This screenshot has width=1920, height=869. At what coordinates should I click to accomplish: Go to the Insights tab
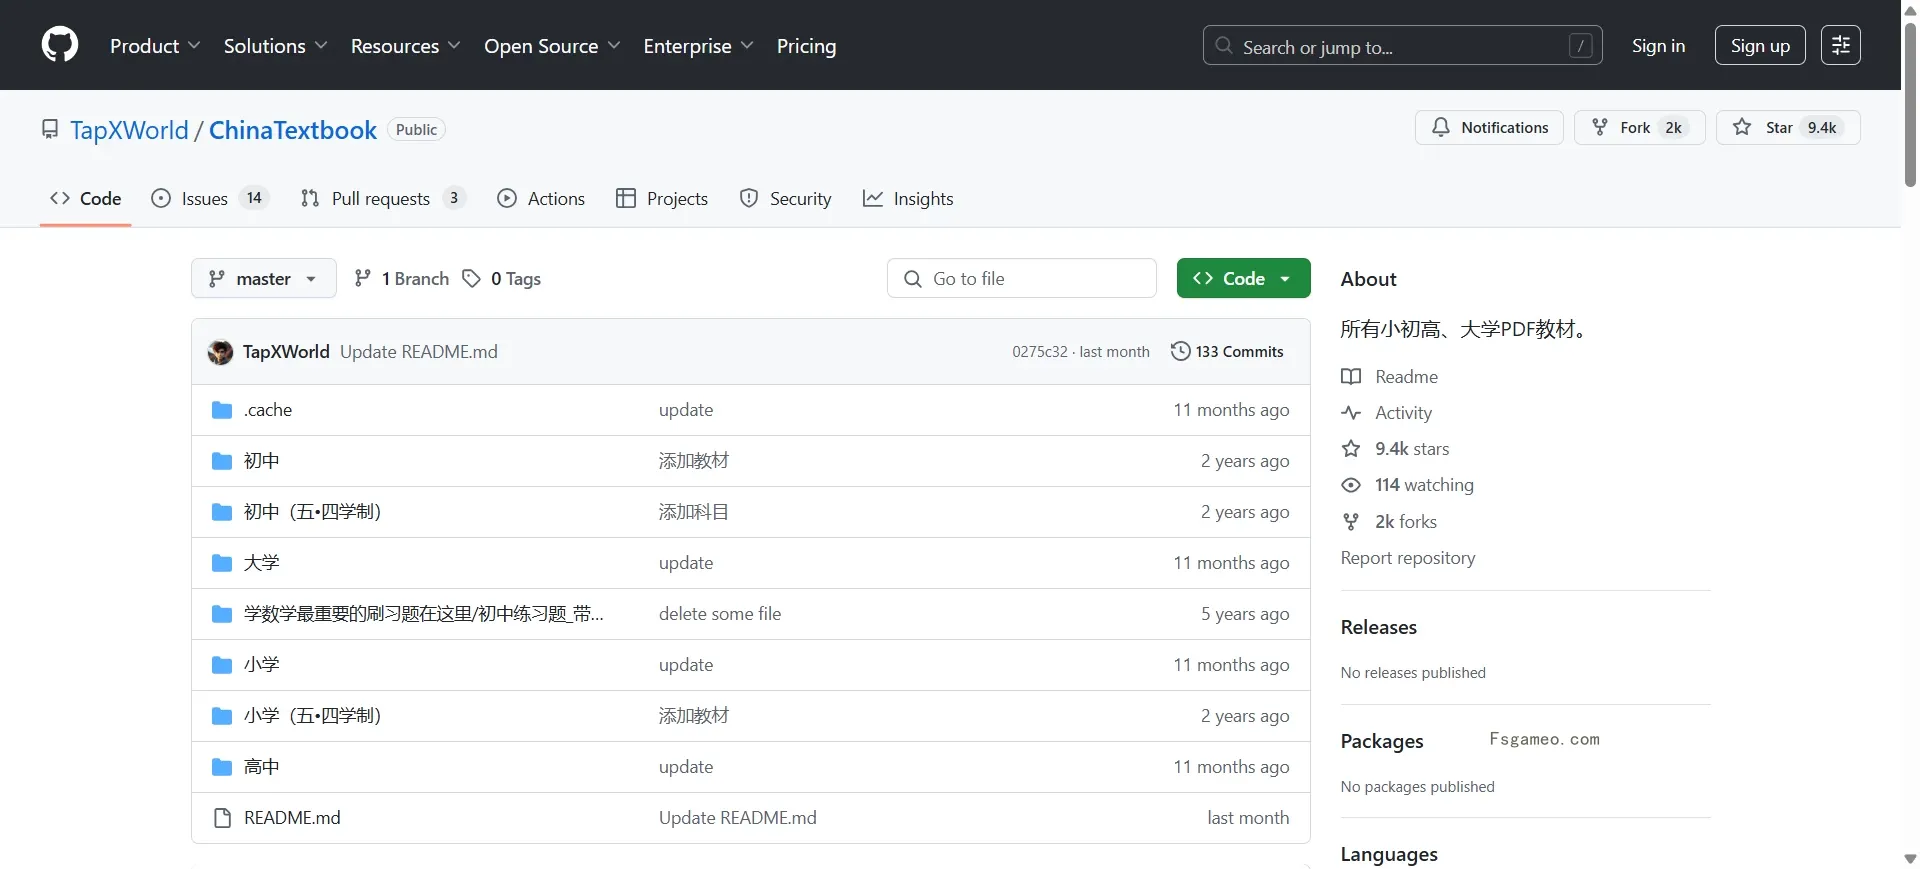coord(908,198)
